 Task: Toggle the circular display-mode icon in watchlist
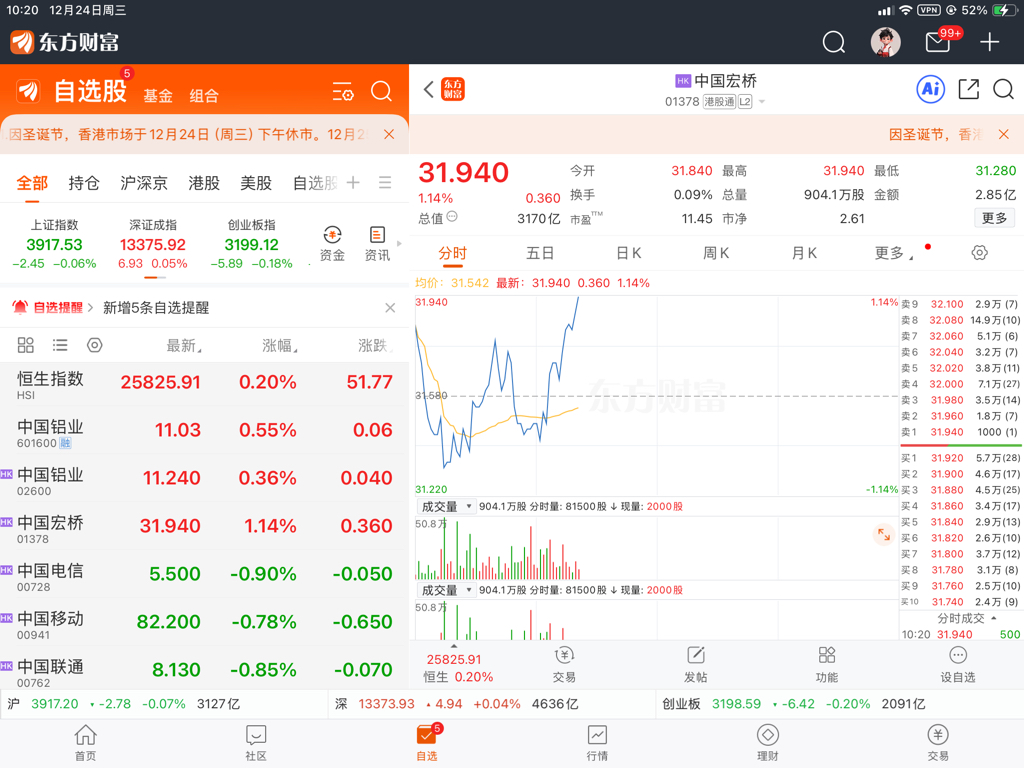pyautogui.click(x=95, y=345)
